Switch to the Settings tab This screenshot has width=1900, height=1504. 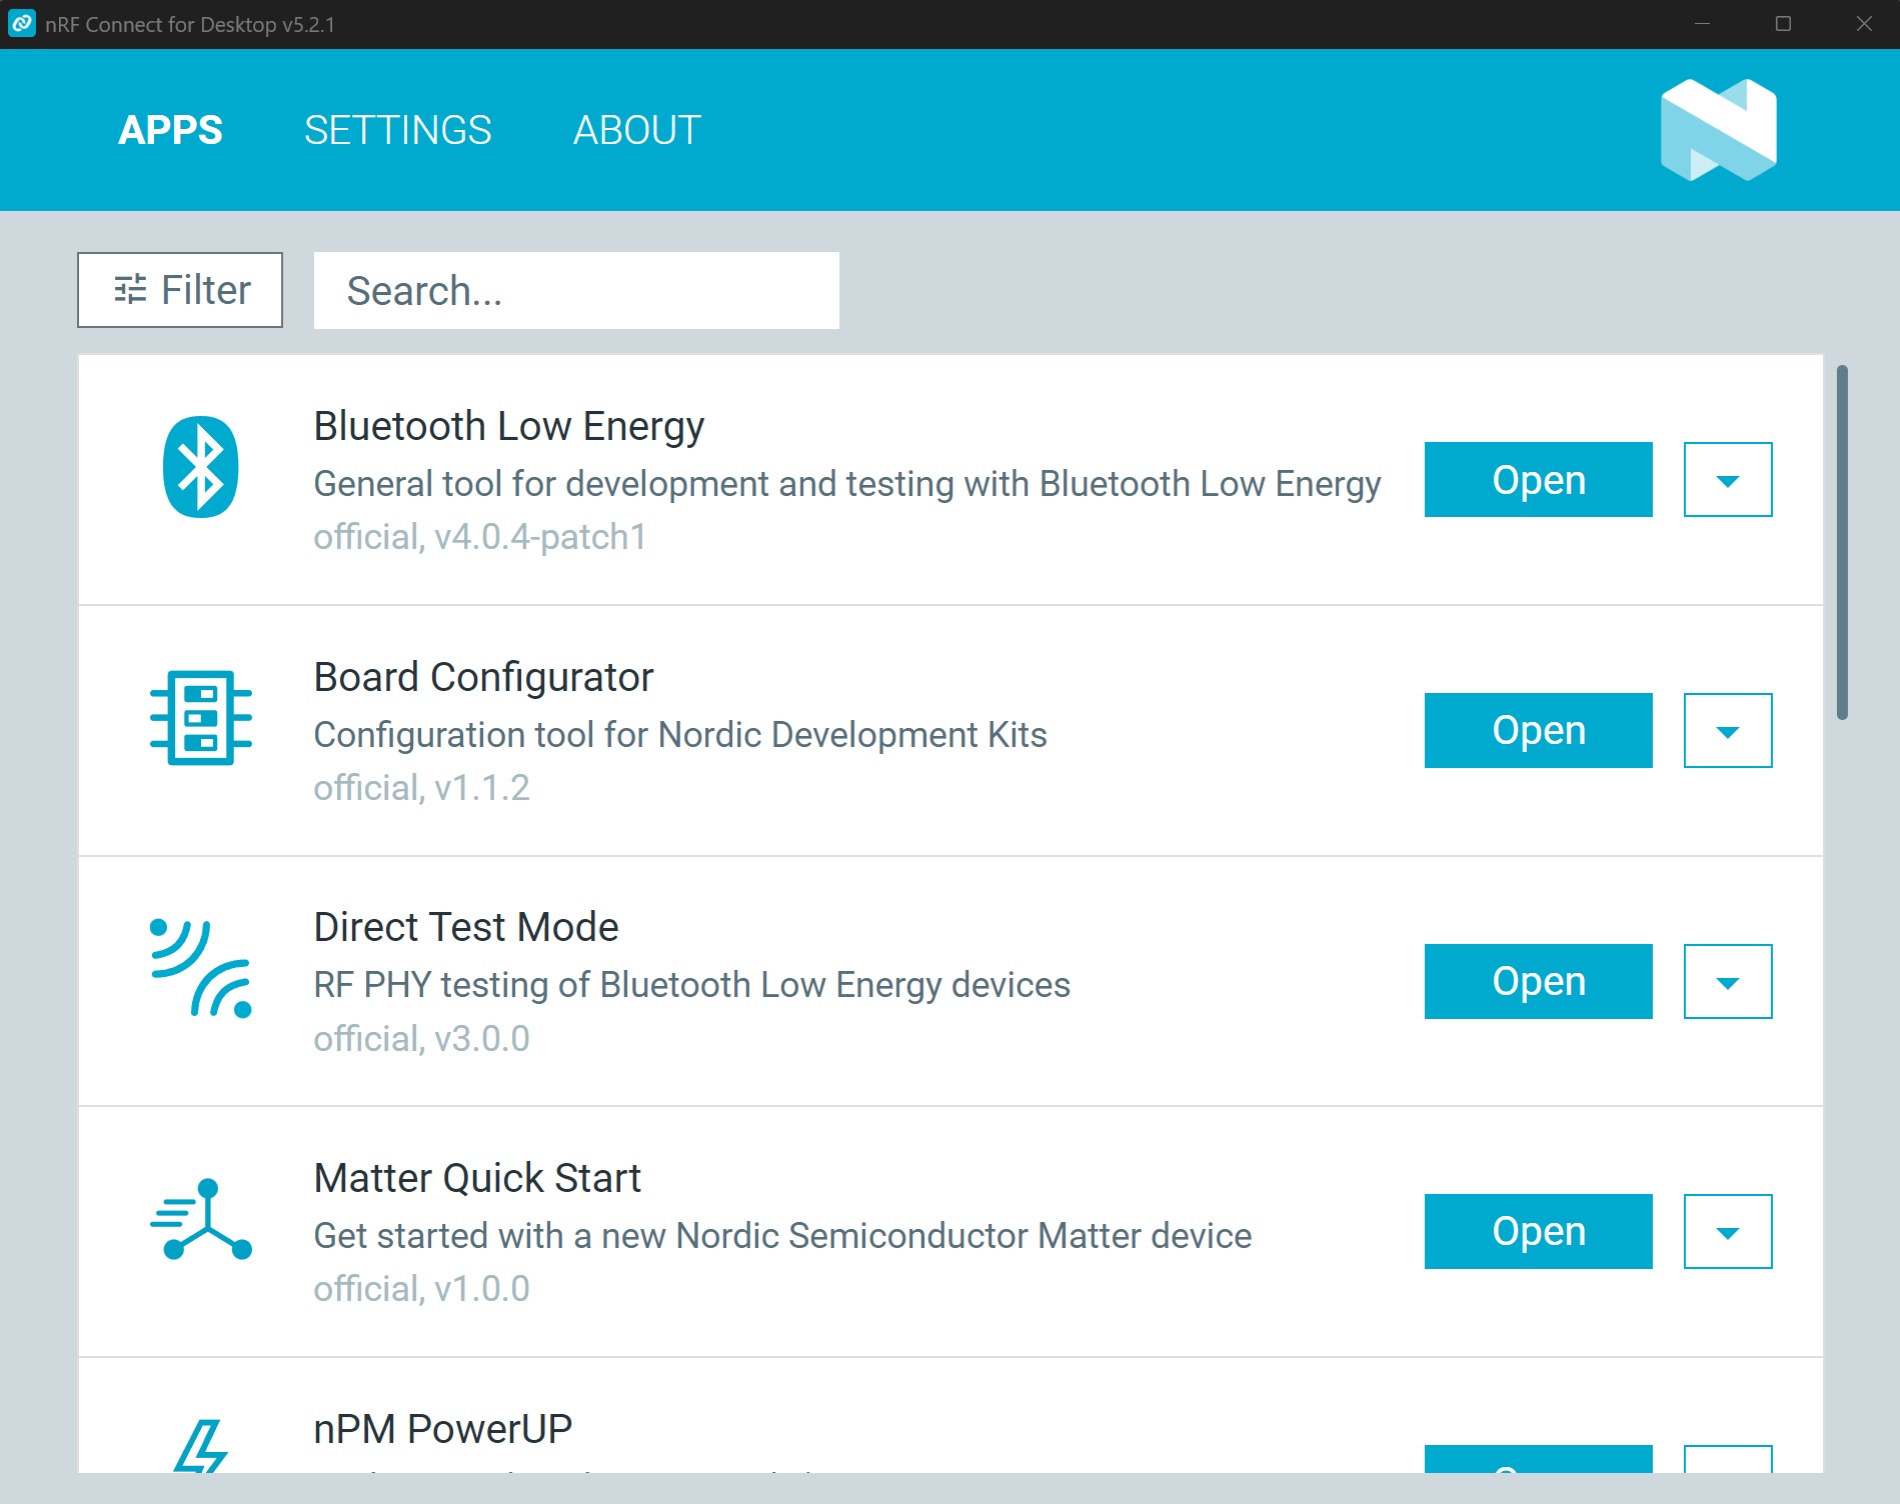pos(397,130)
